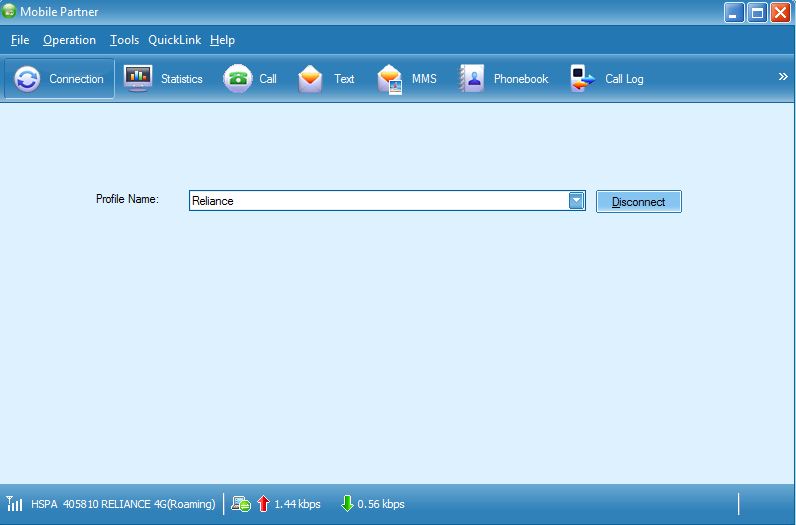This screenshot has width=796, height=525.
Task: Click the green download speed arrow
Action: coord(347,504)
